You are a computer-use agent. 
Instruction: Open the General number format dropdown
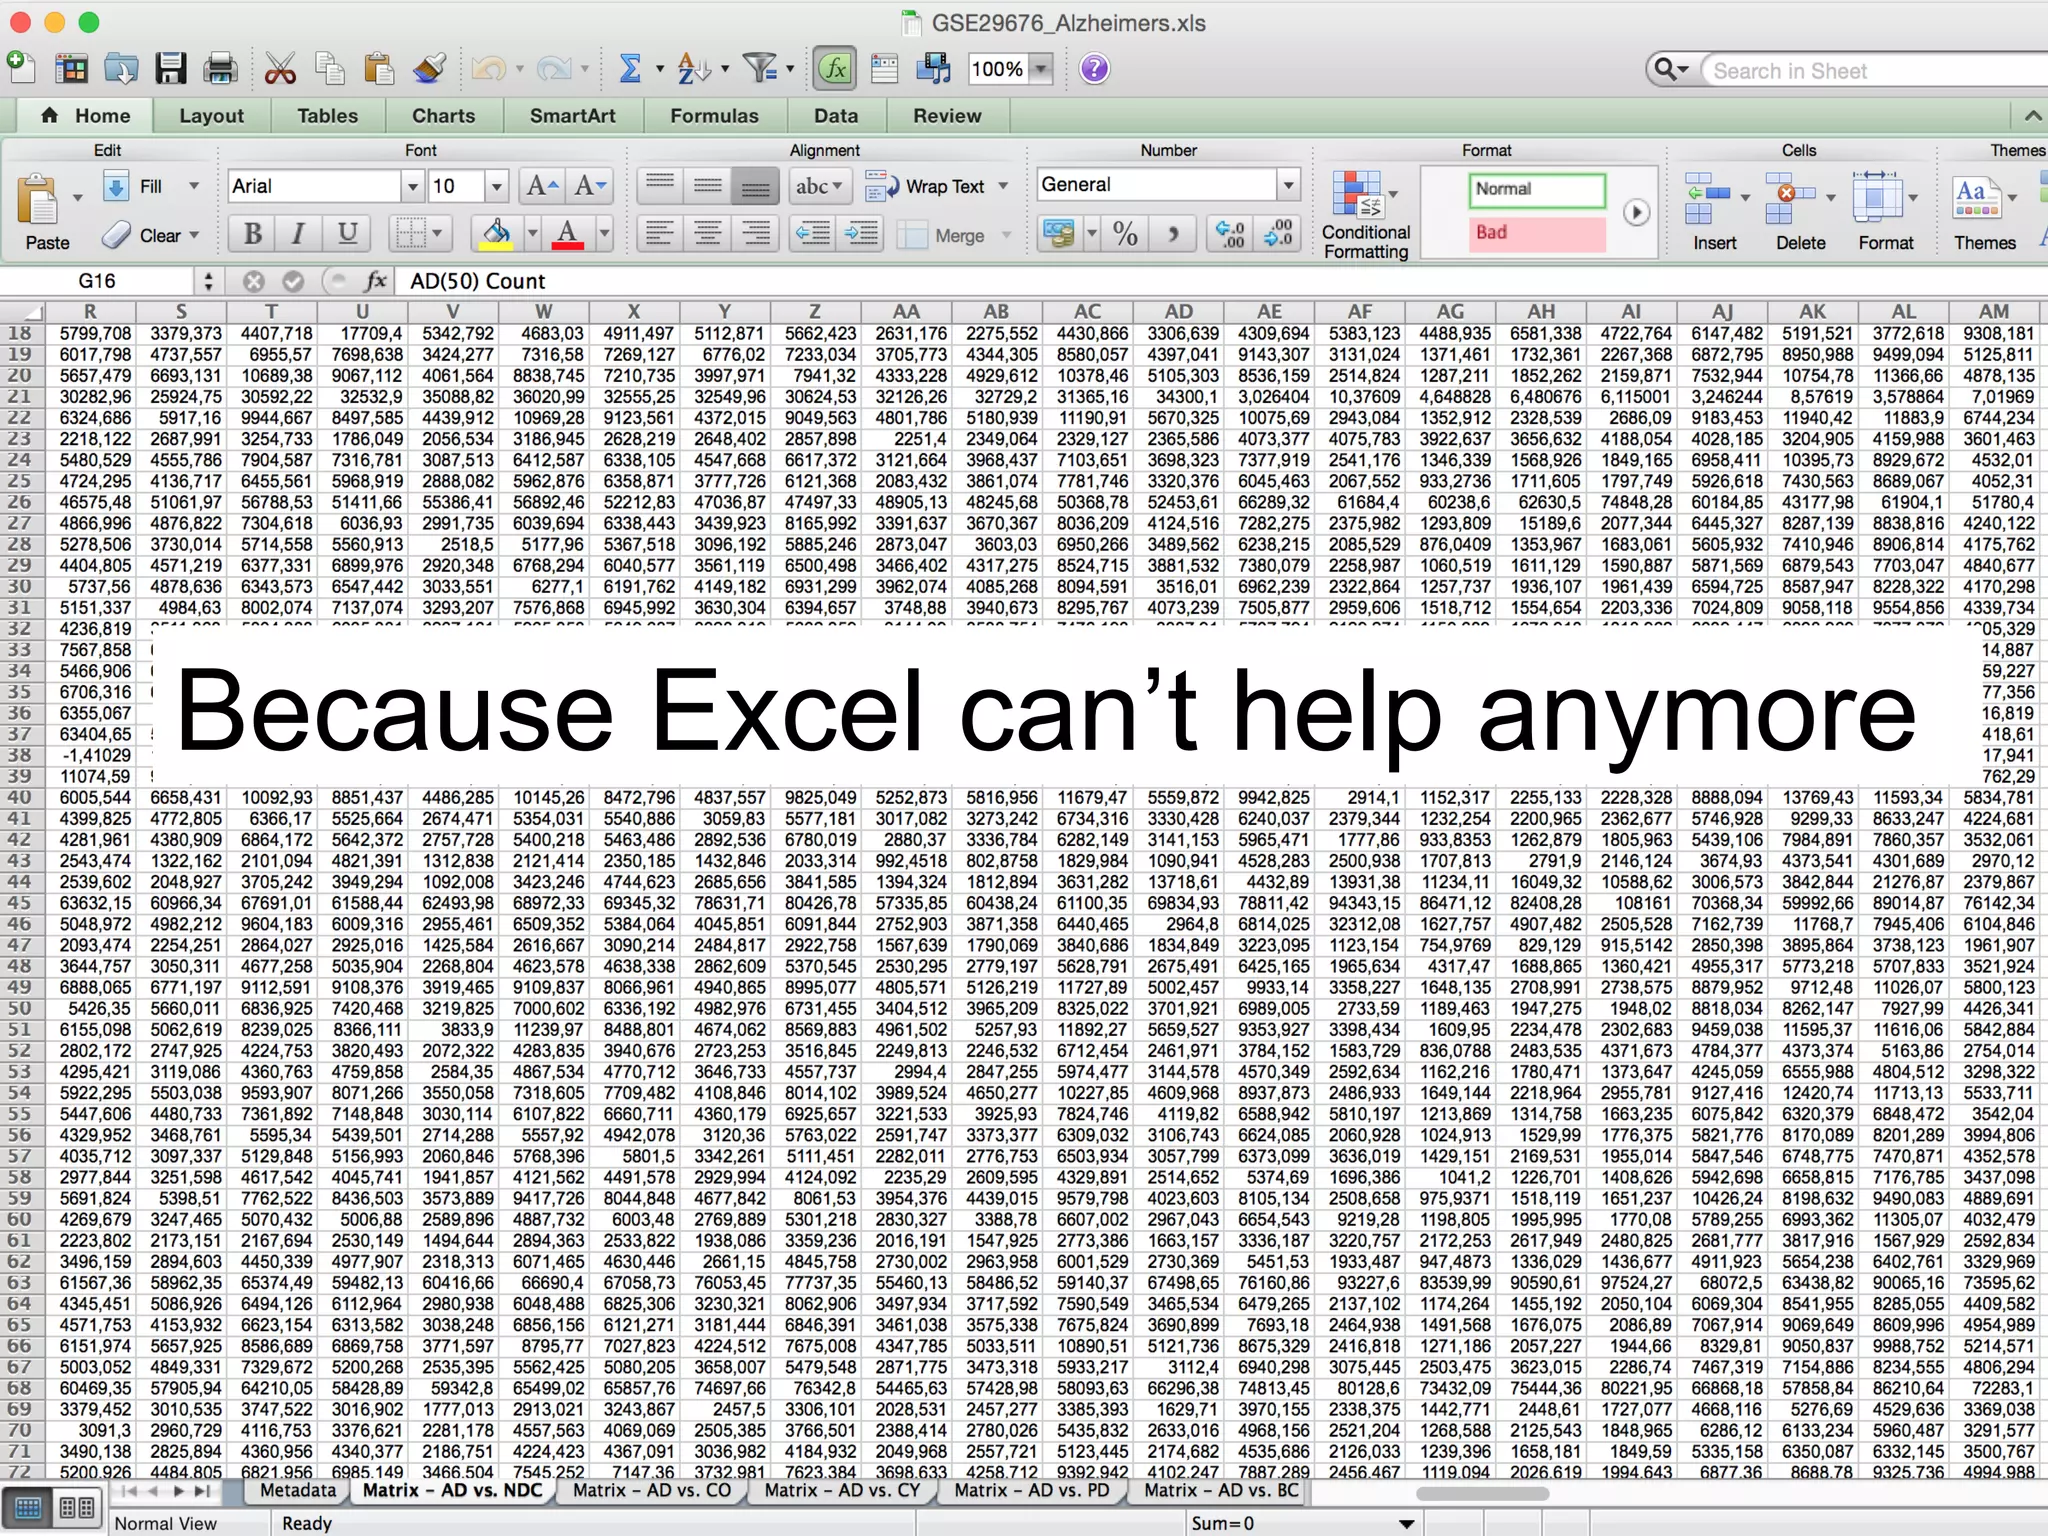pyautogui.click(x=1288, y=184)
